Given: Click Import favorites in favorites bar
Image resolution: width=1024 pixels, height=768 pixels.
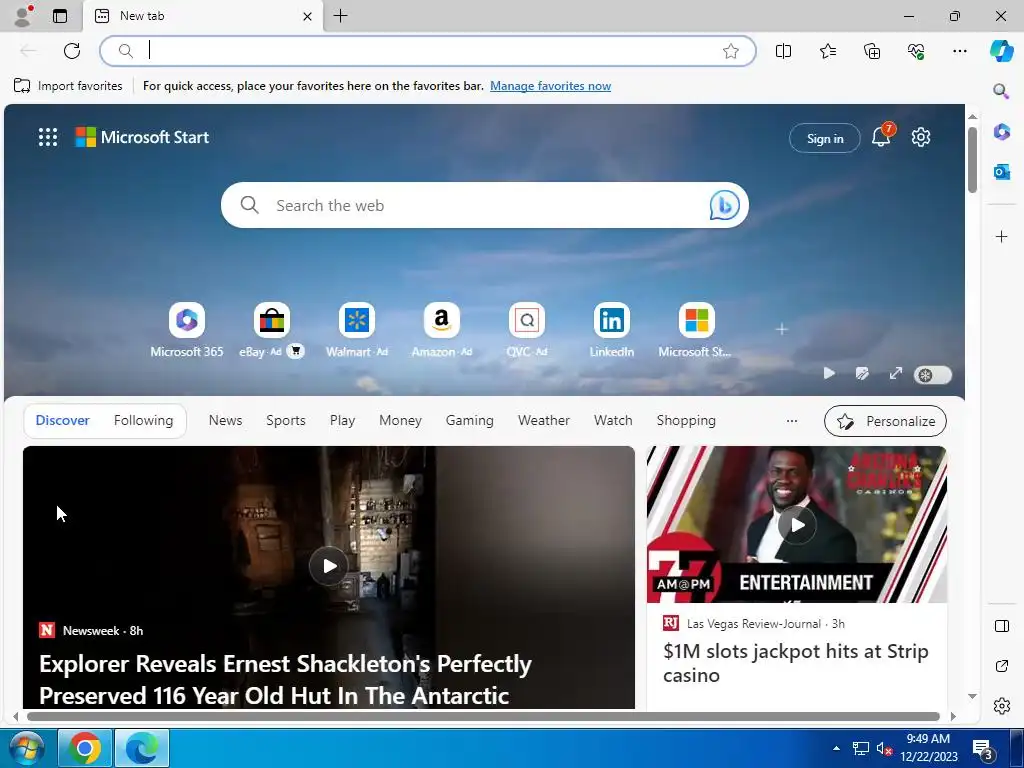Looking at the screenshot, I should pyautogui.click(x=68, y=86).
